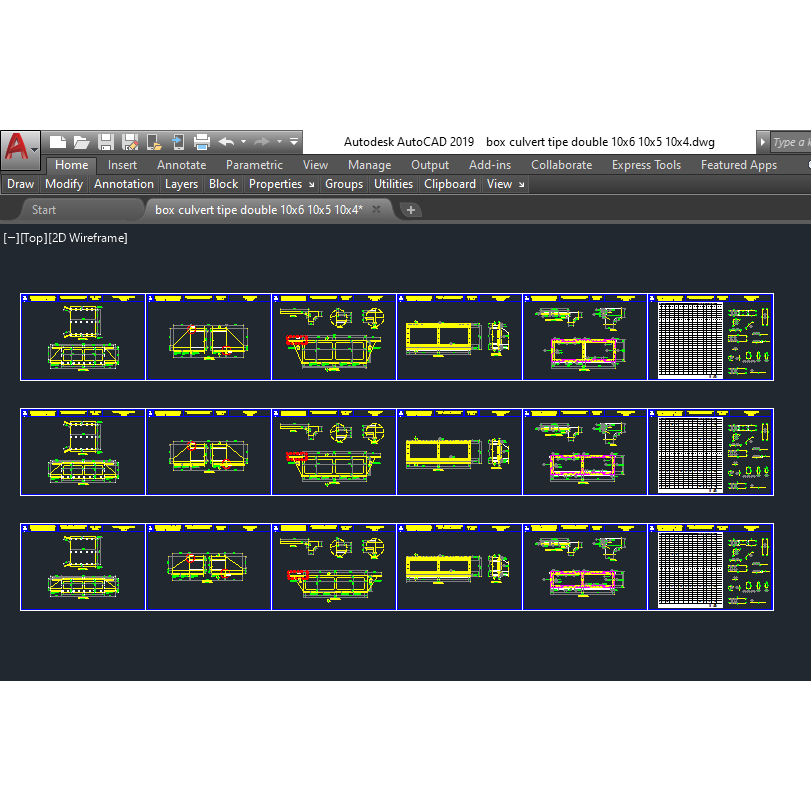Click the Save As icon
811x811 pixels.
(x=129, y=142)
